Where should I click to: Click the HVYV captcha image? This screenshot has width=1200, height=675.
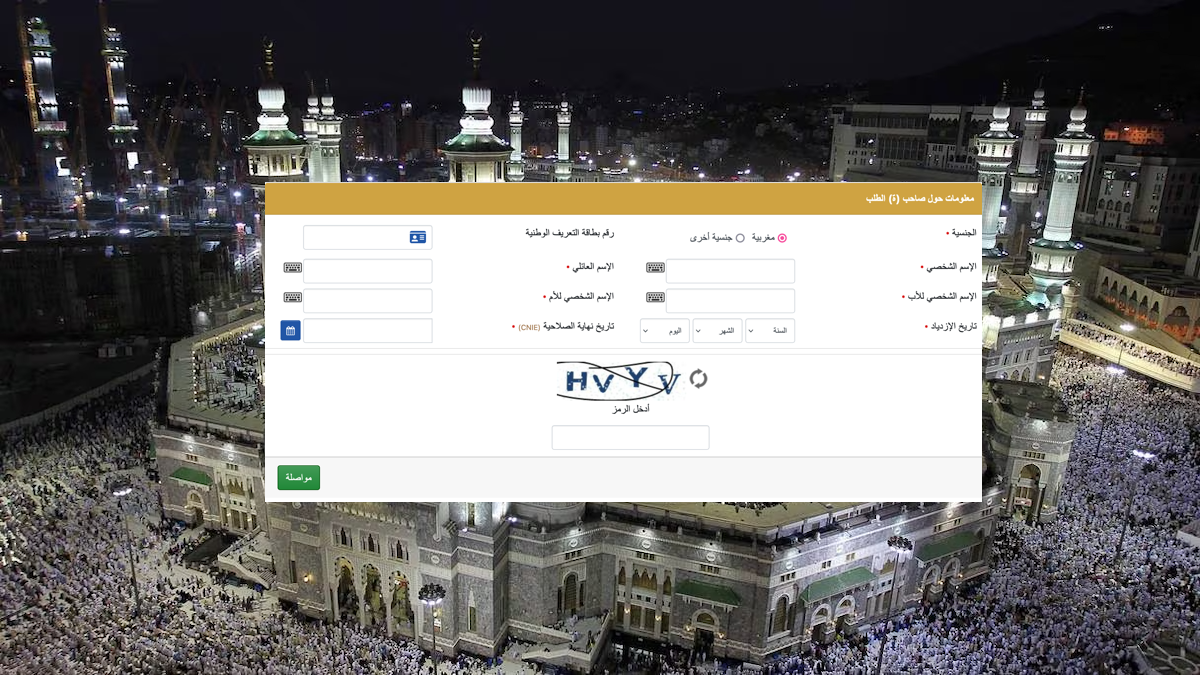620,380
